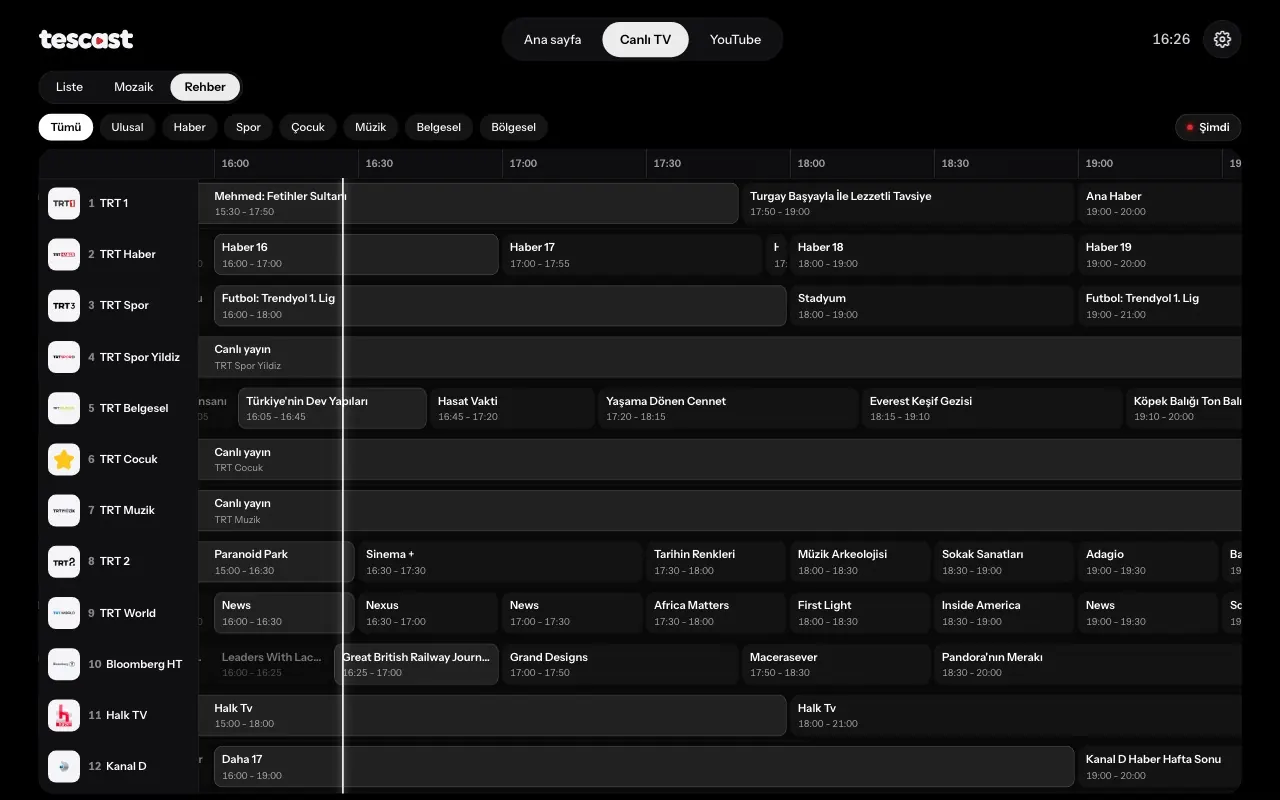Select the Kanal D channel logo

(x=64, y=766)
